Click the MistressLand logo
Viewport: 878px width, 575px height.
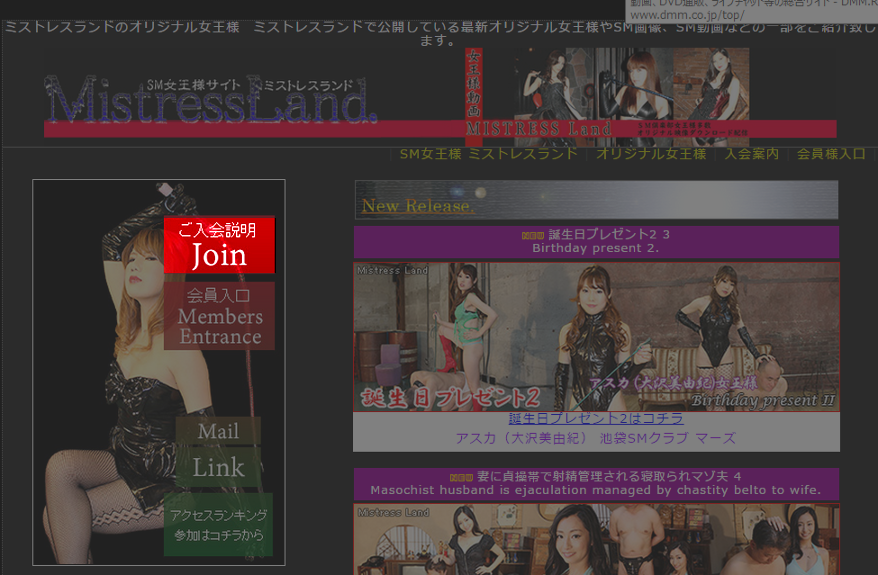point(210,102)
